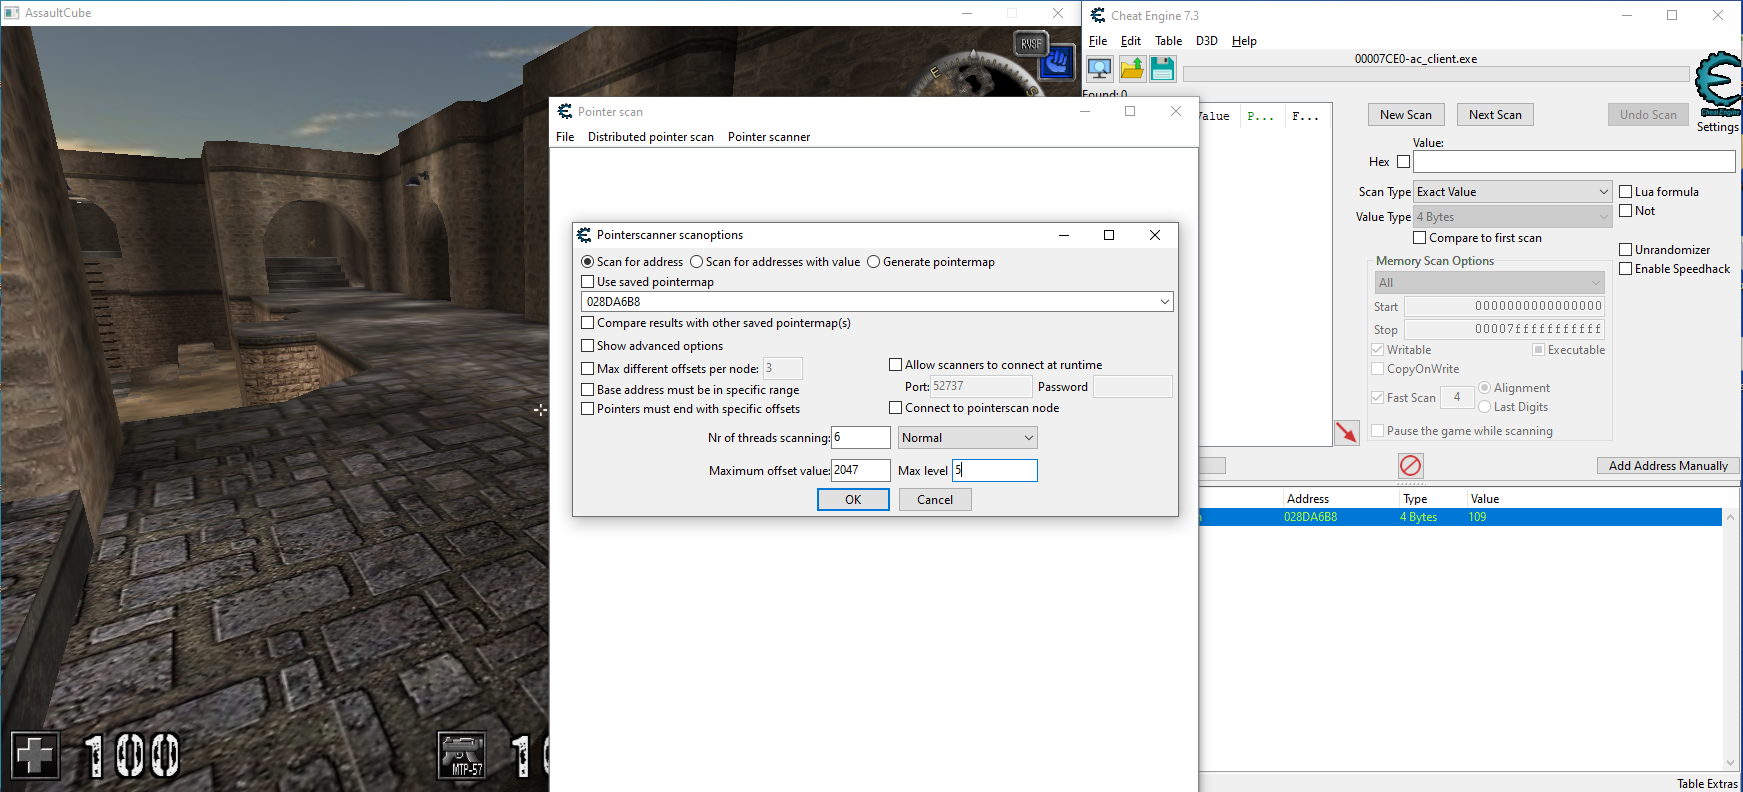Open the Distributed pointer scan menu

point(651,137)
